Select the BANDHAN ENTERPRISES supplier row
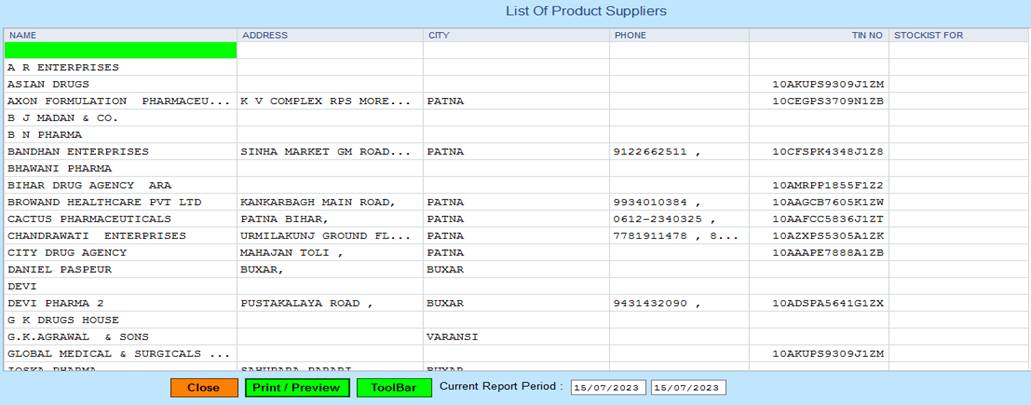The image size is (1031, 405). click(78, 152)
